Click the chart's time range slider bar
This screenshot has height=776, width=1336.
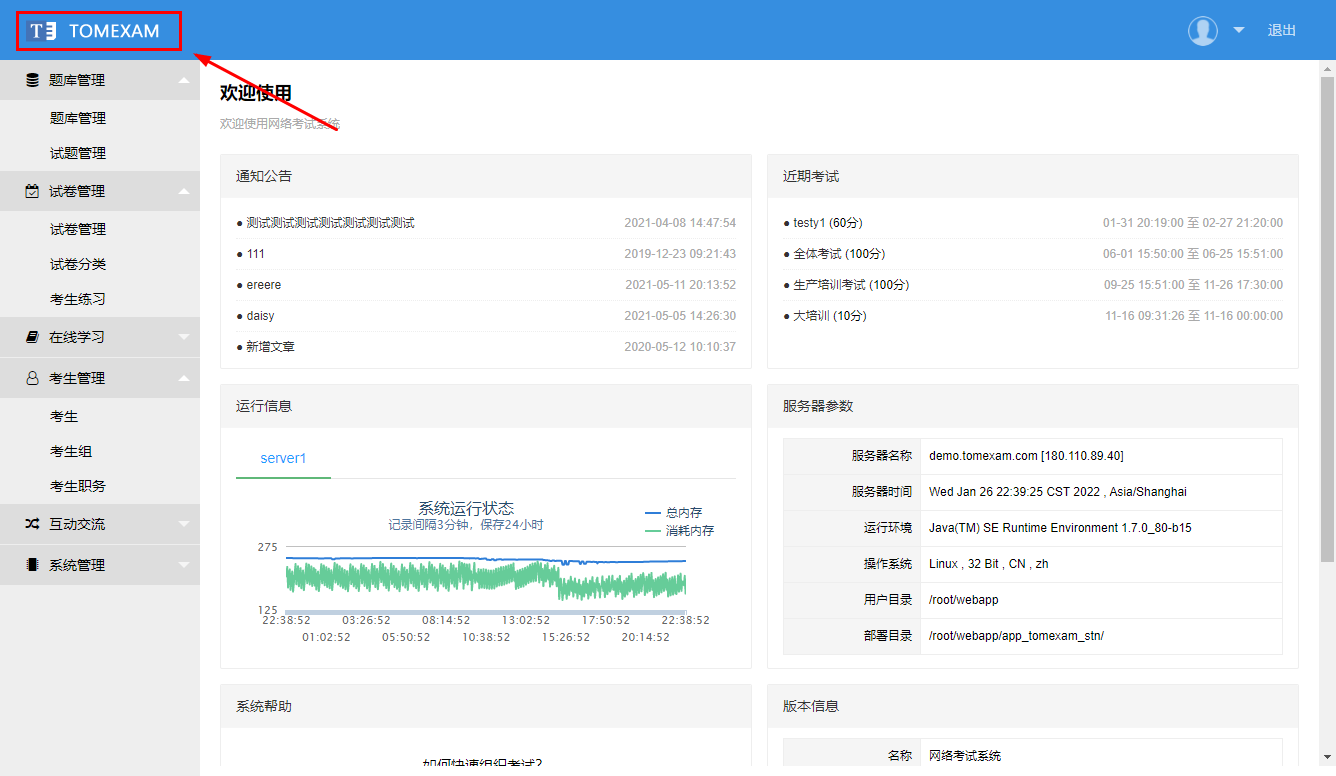tap(485, 611)
